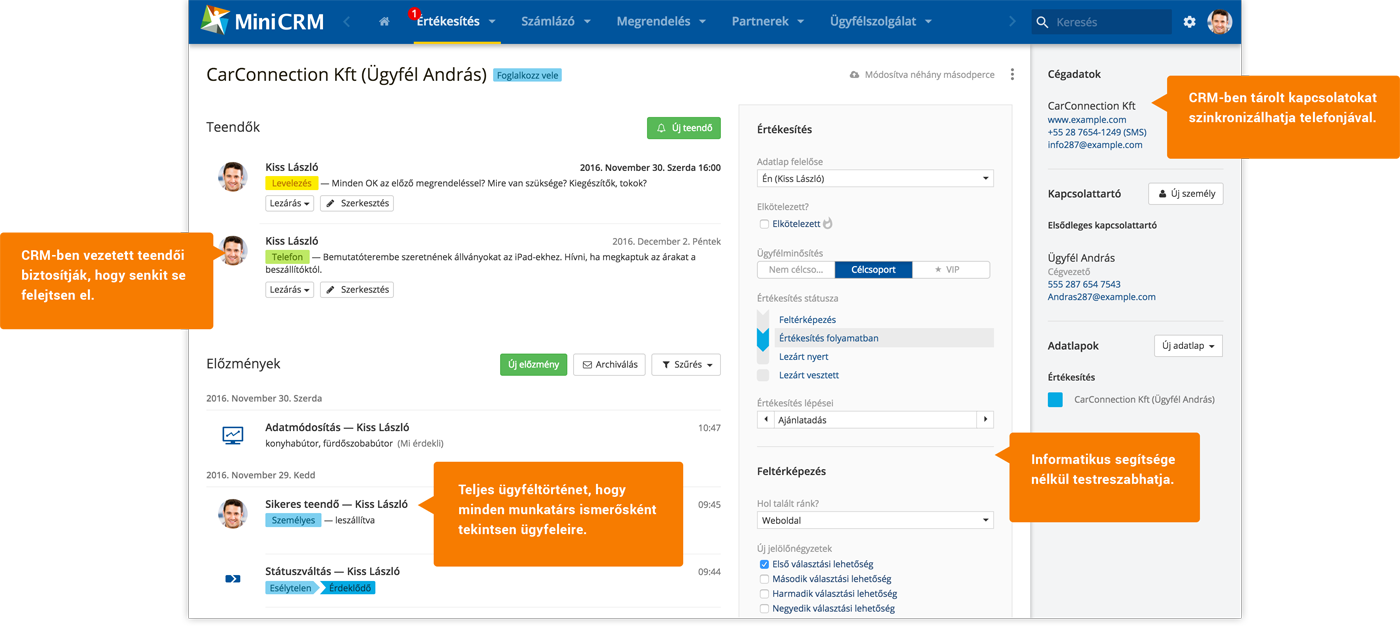The image size is (1400, 626).
Task: Click the green Új teendő button
Action: [684, 128]
